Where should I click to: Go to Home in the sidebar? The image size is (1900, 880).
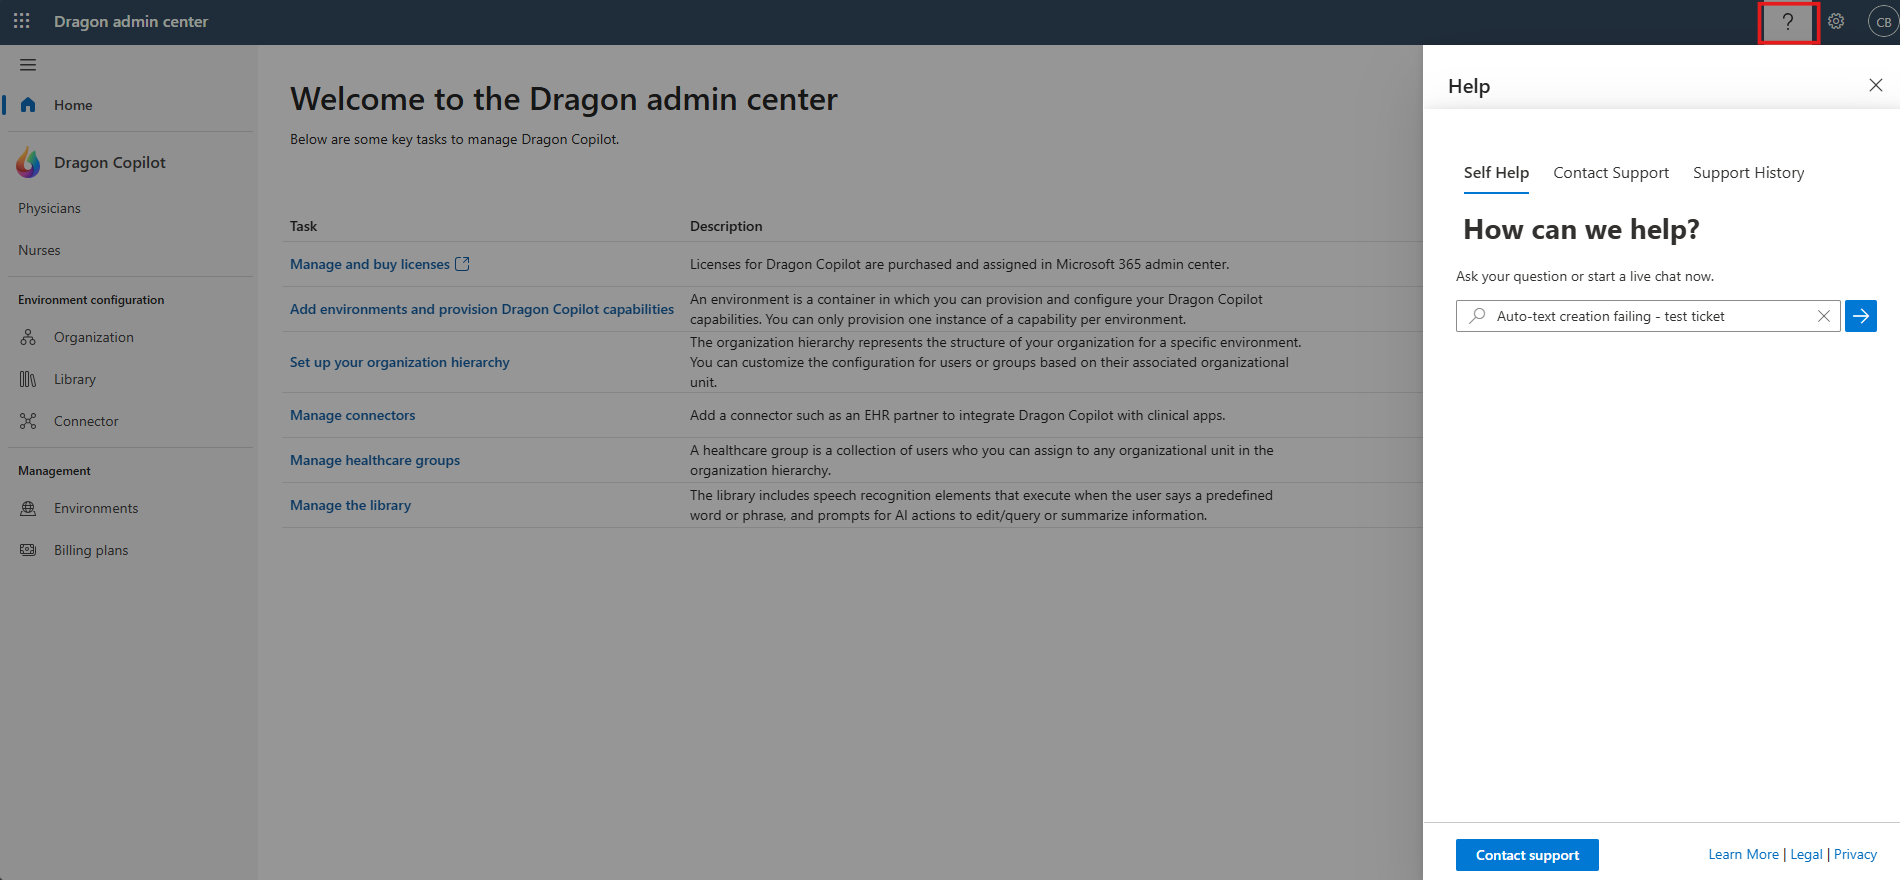[73, 105]
